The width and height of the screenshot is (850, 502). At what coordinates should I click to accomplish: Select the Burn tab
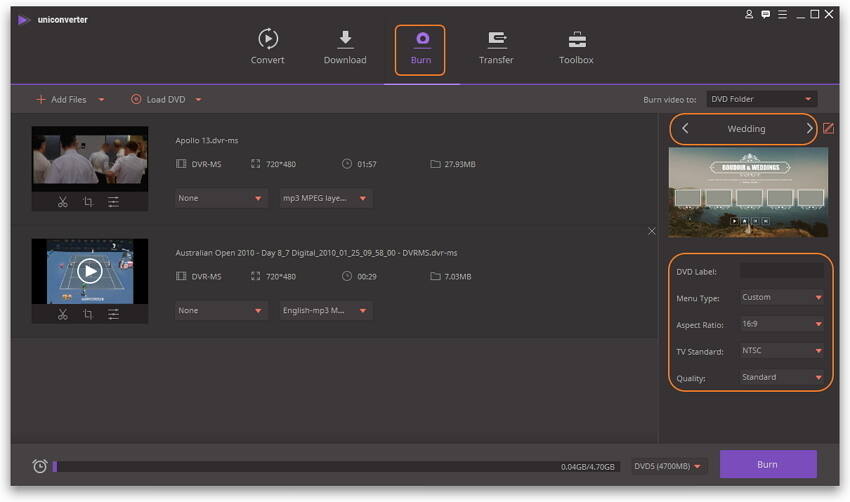click(x=421, y=49)
